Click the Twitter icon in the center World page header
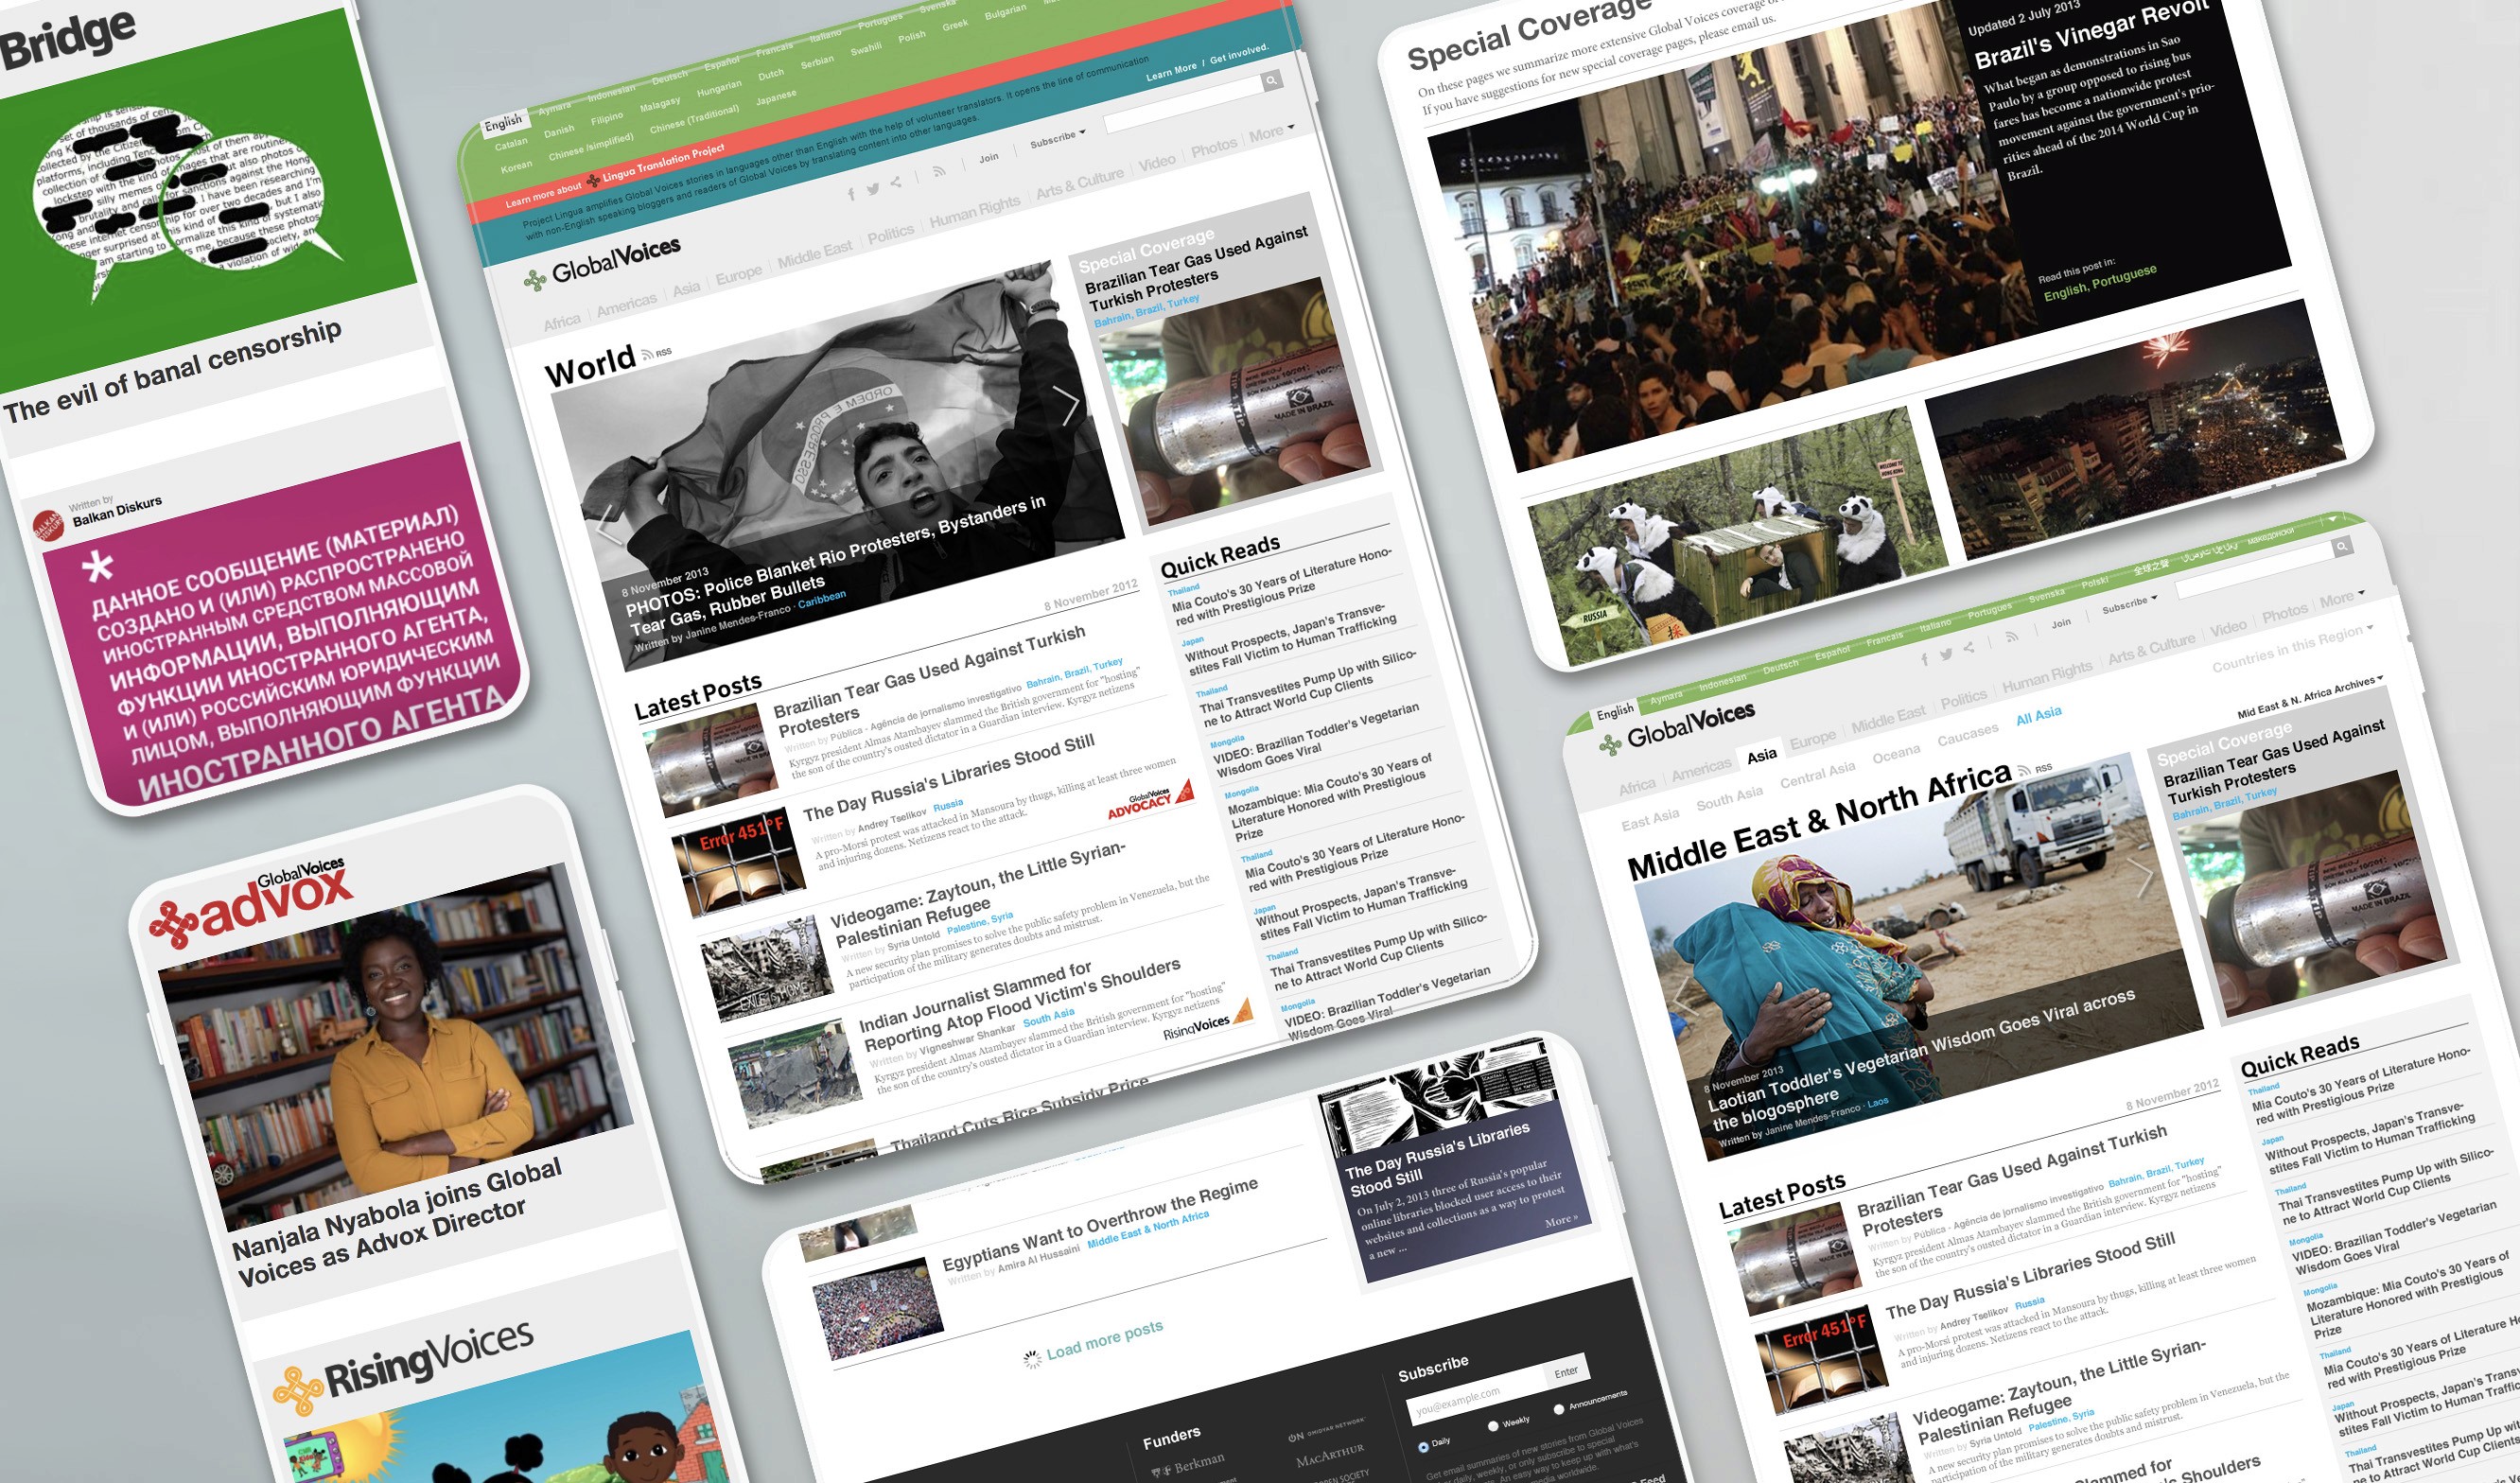2520x1483 pixels. pyautogui.click(x=873, y=189)
